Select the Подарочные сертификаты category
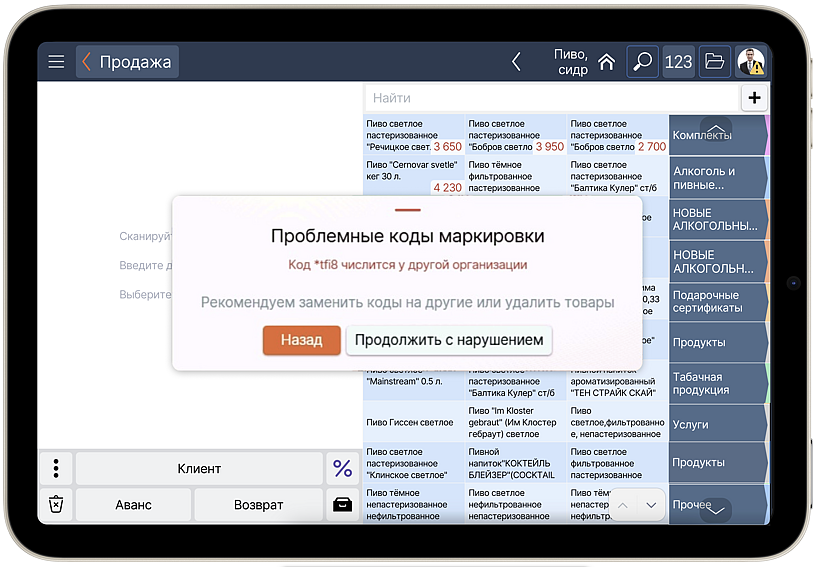The width and height of the screenshot is (816, 567). coord(716,302)
